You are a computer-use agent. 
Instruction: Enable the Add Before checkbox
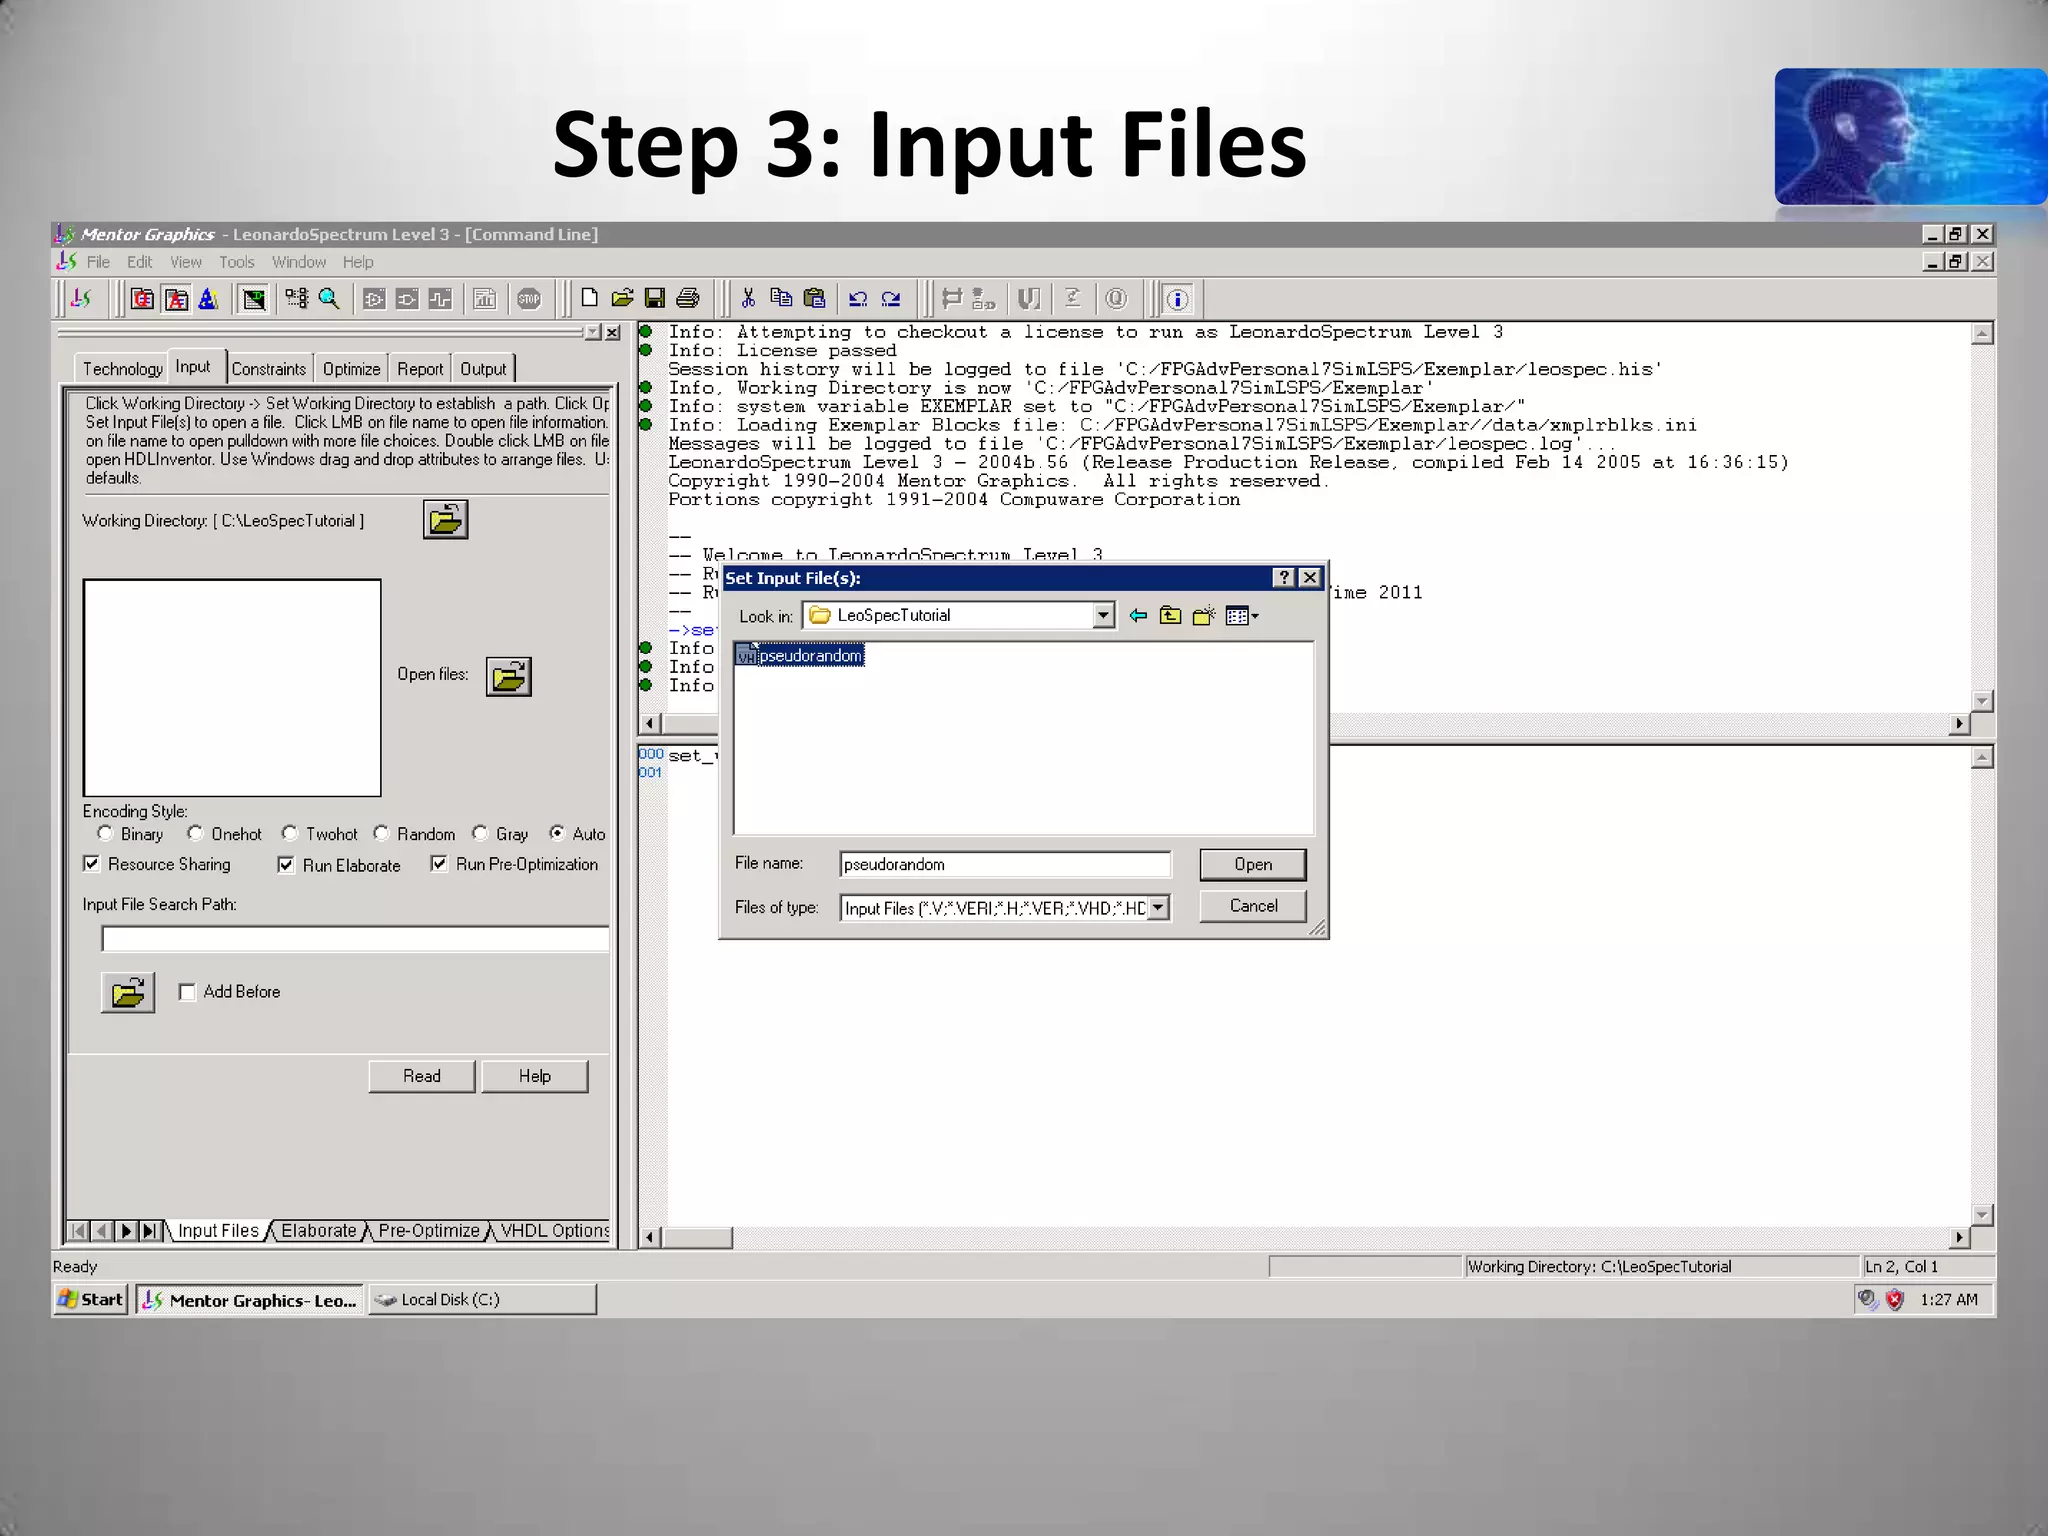(x=187, y=992)
